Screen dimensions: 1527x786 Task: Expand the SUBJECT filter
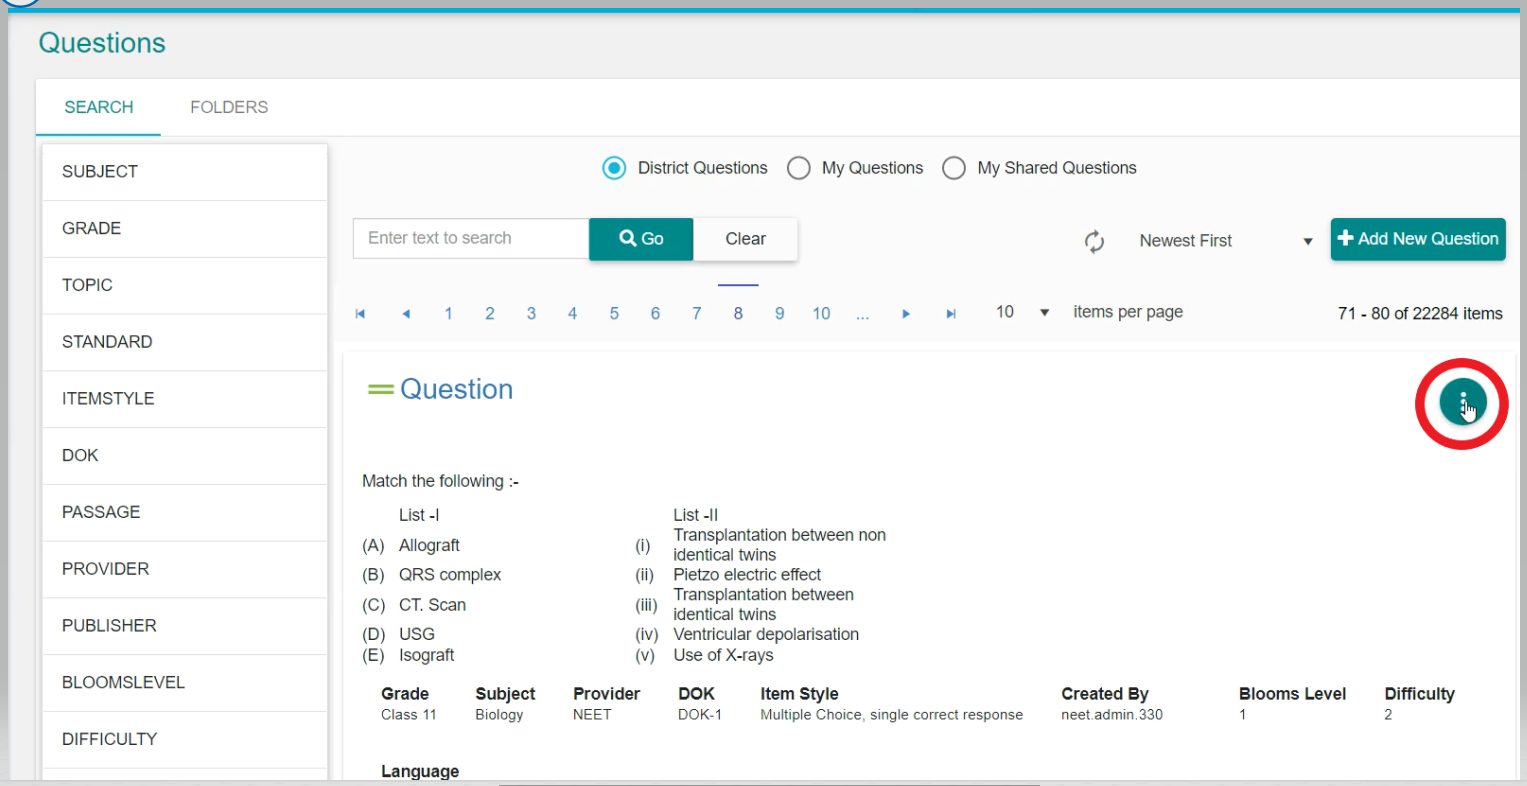[x=185, y=172]
